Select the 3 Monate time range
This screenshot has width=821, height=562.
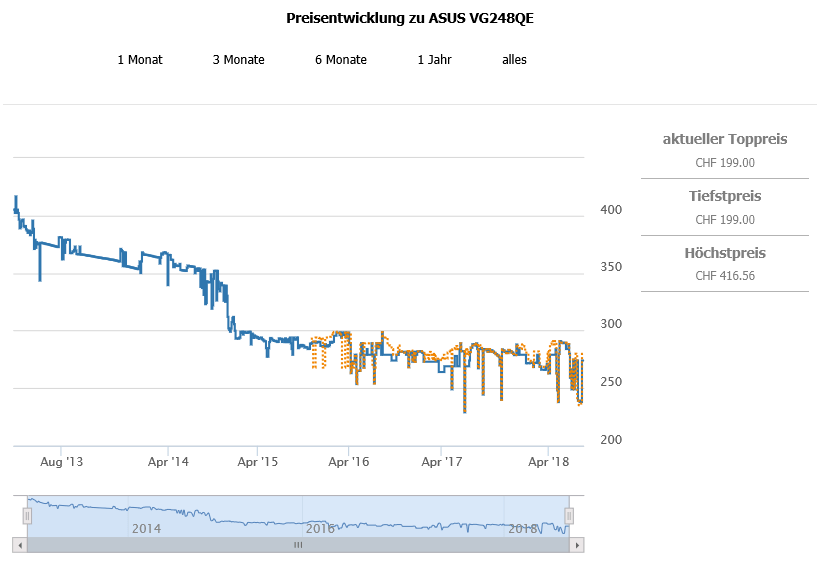click(x=238, y=60)
